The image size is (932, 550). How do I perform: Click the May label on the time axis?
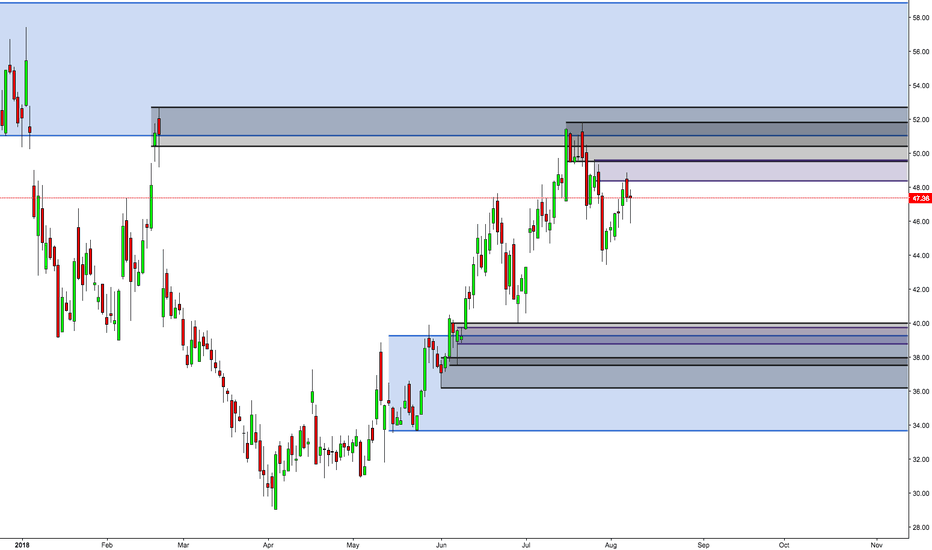[x=353, y=545]
